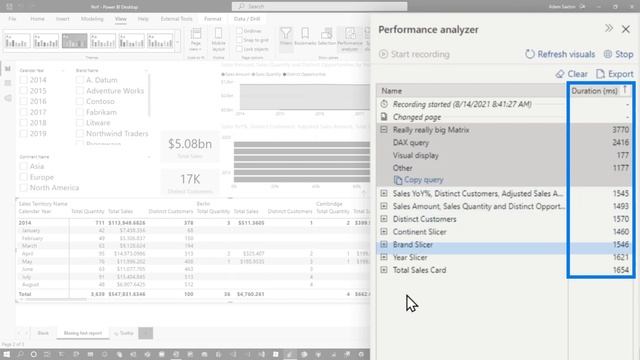Open the Model view in the left sidebar
The height and width of the screenshot is (360, 640).
coord(8,98)
